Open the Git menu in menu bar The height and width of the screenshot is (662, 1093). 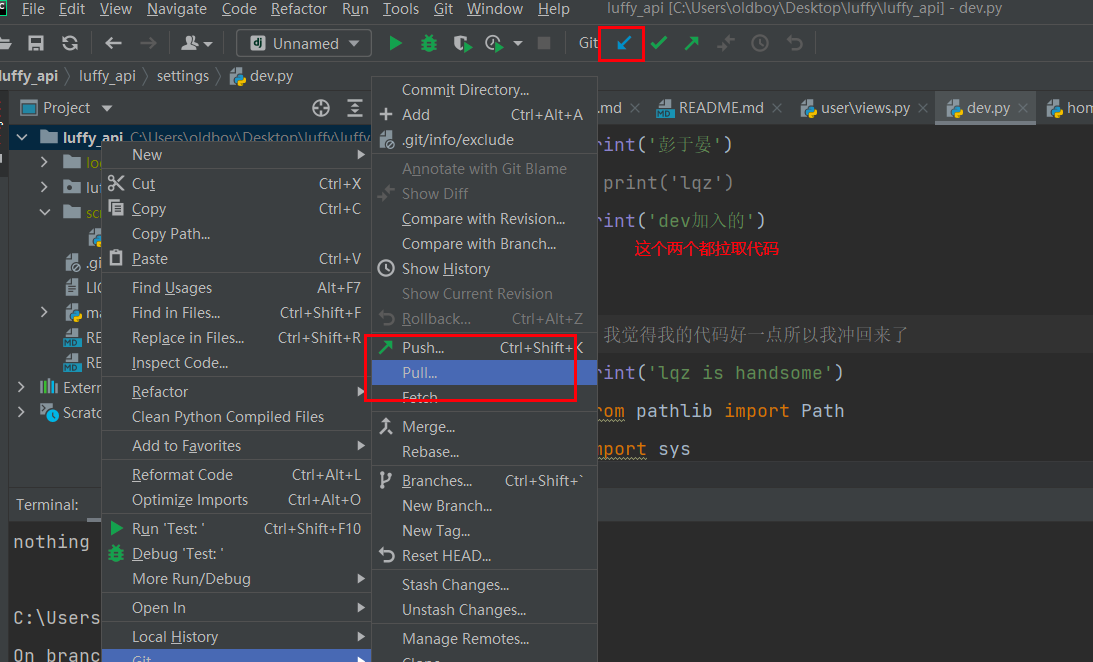tap(443, 9)
